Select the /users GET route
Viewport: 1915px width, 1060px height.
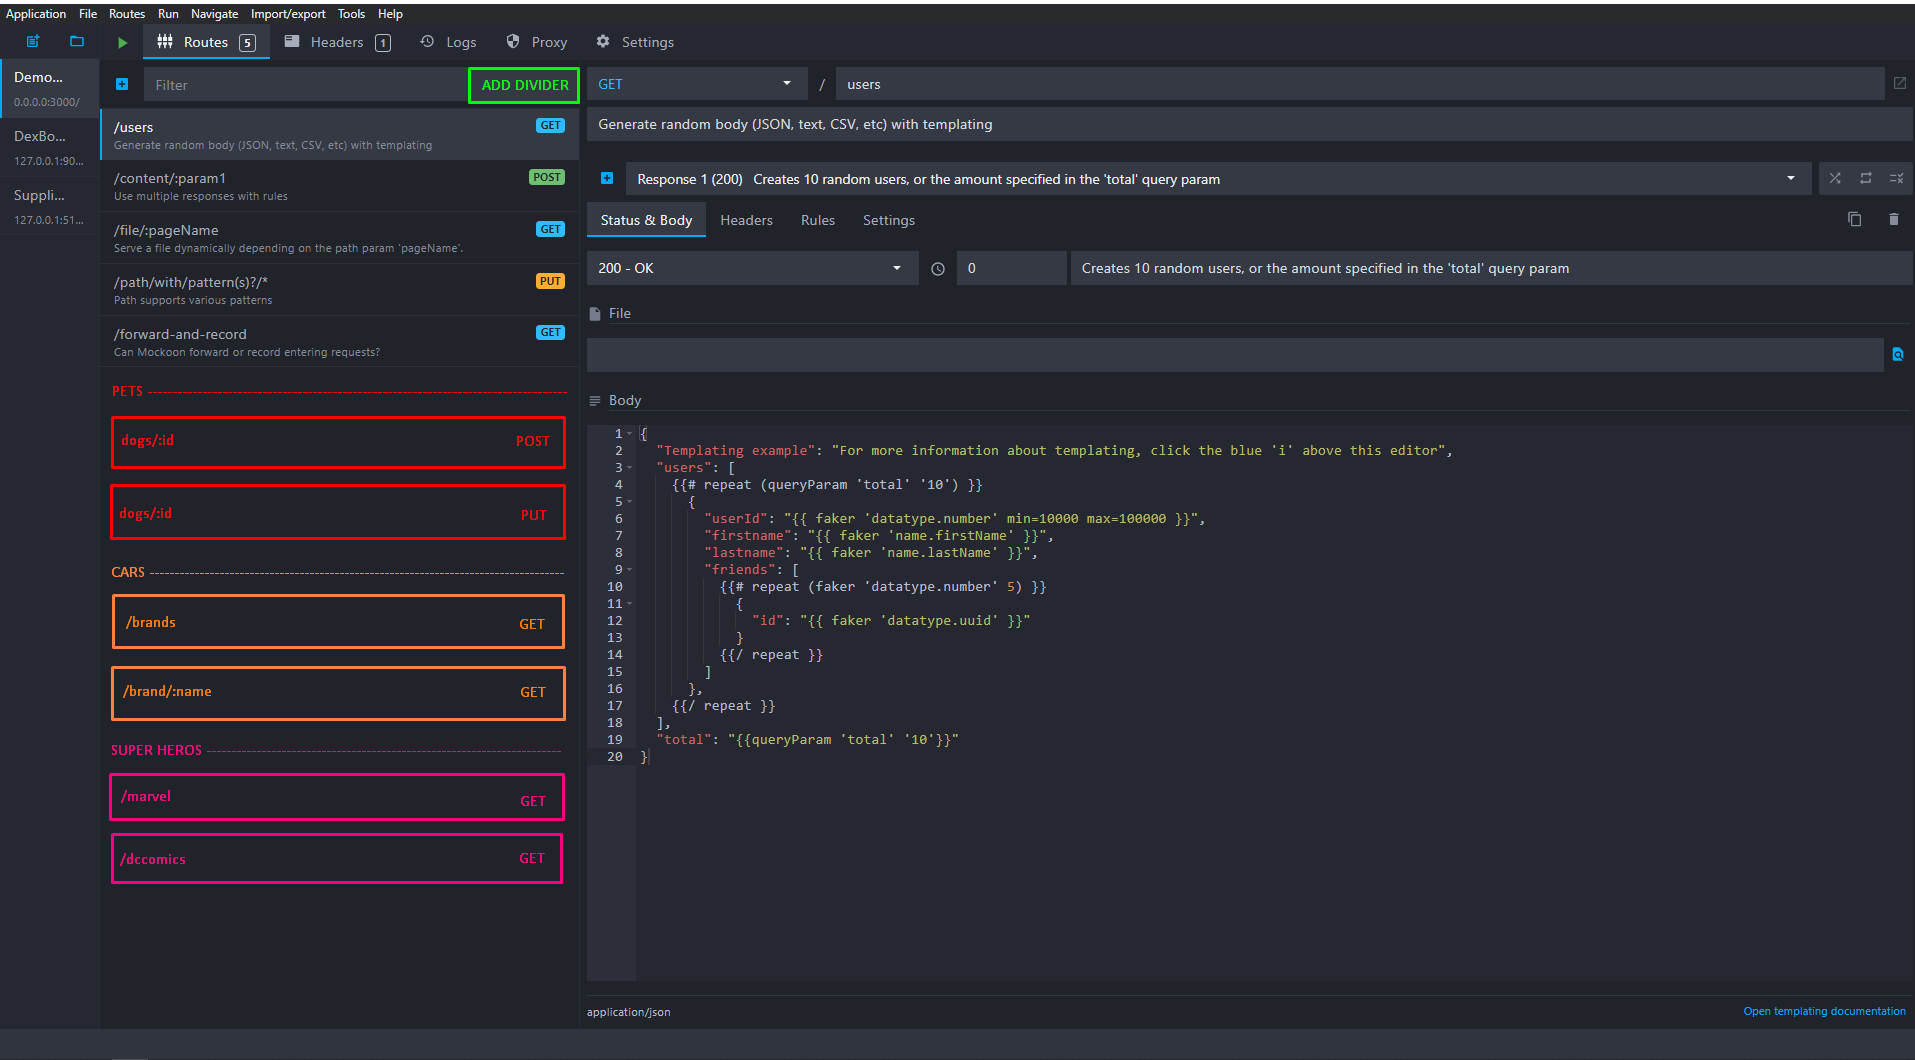(x=339, y=134)
